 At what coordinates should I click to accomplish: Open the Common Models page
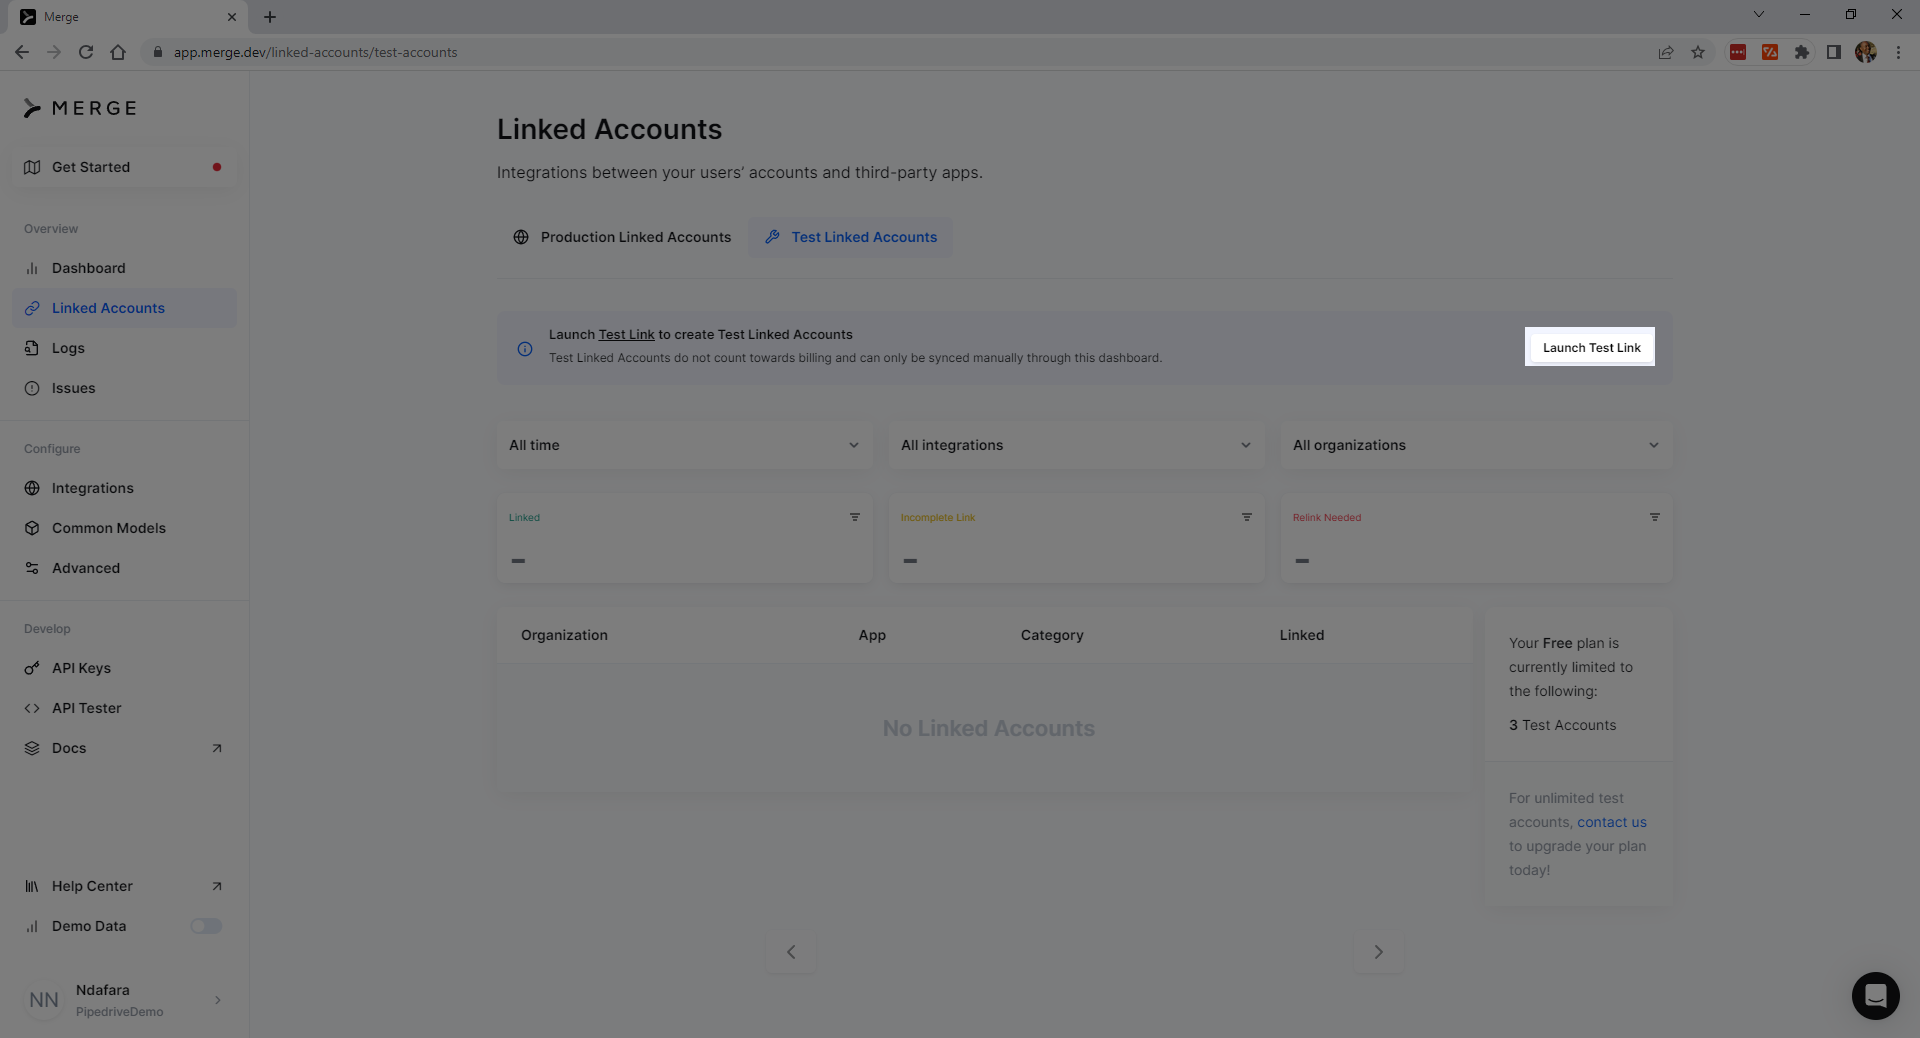[109, 528]
